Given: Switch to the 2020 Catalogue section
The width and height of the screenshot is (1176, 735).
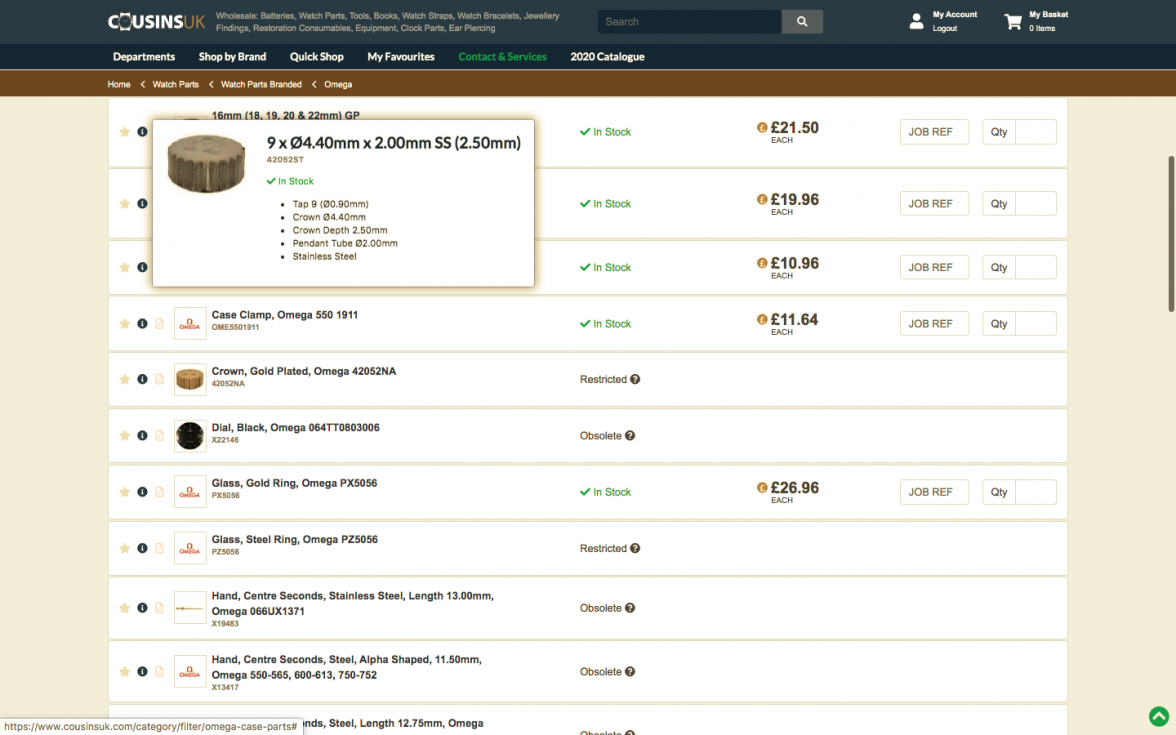Looking at the screenshot, I should 607,57.
